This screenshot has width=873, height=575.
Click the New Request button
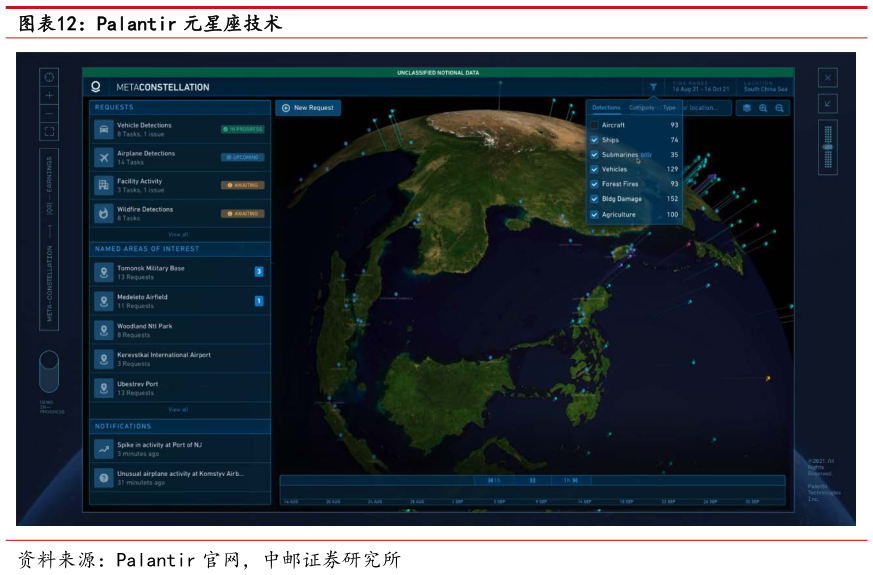[308, 108]
